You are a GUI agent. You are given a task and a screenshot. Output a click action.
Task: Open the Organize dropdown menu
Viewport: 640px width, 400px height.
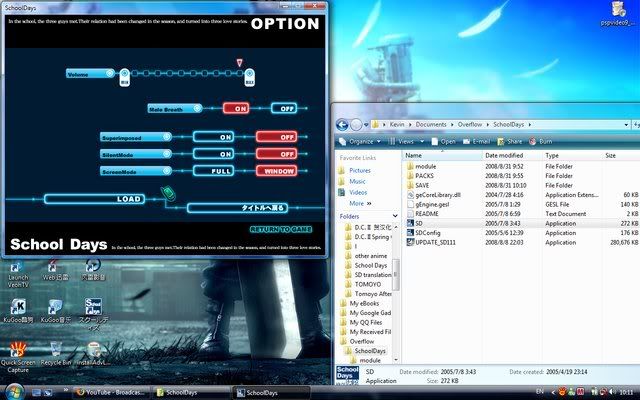click(x=364, y=142)
